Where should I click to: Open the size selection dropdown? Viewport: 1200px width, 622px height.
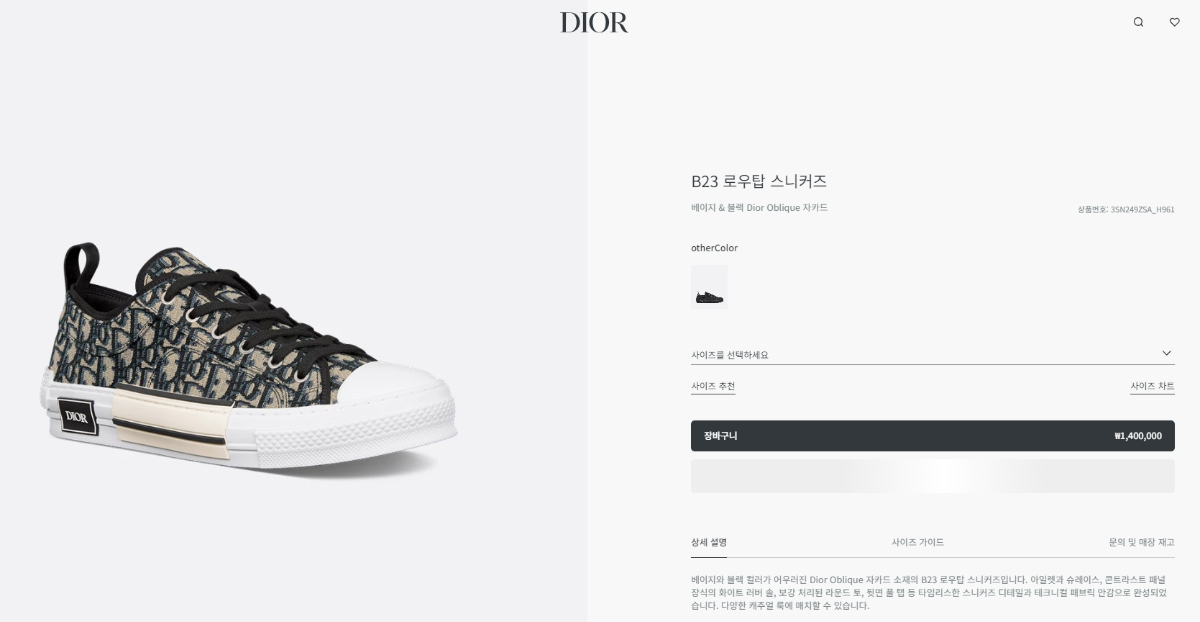pos(932,354)
